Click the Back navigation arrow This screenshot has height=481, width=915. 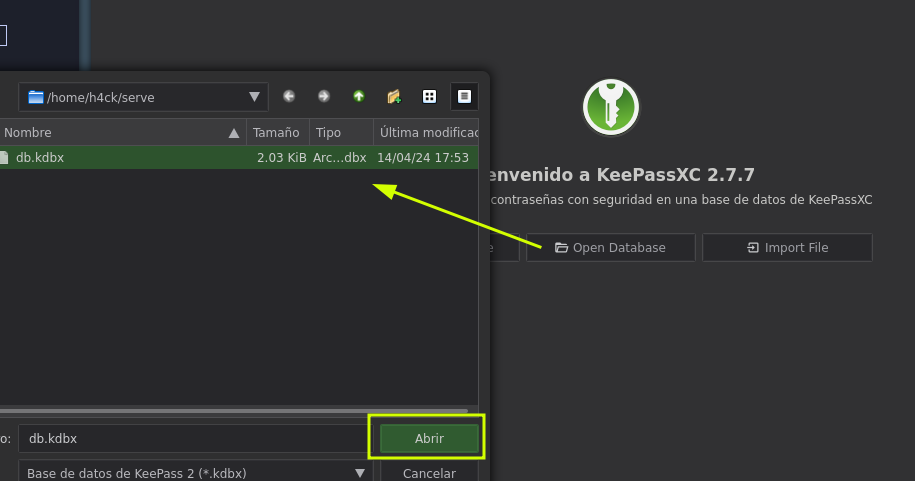[289, 97]
